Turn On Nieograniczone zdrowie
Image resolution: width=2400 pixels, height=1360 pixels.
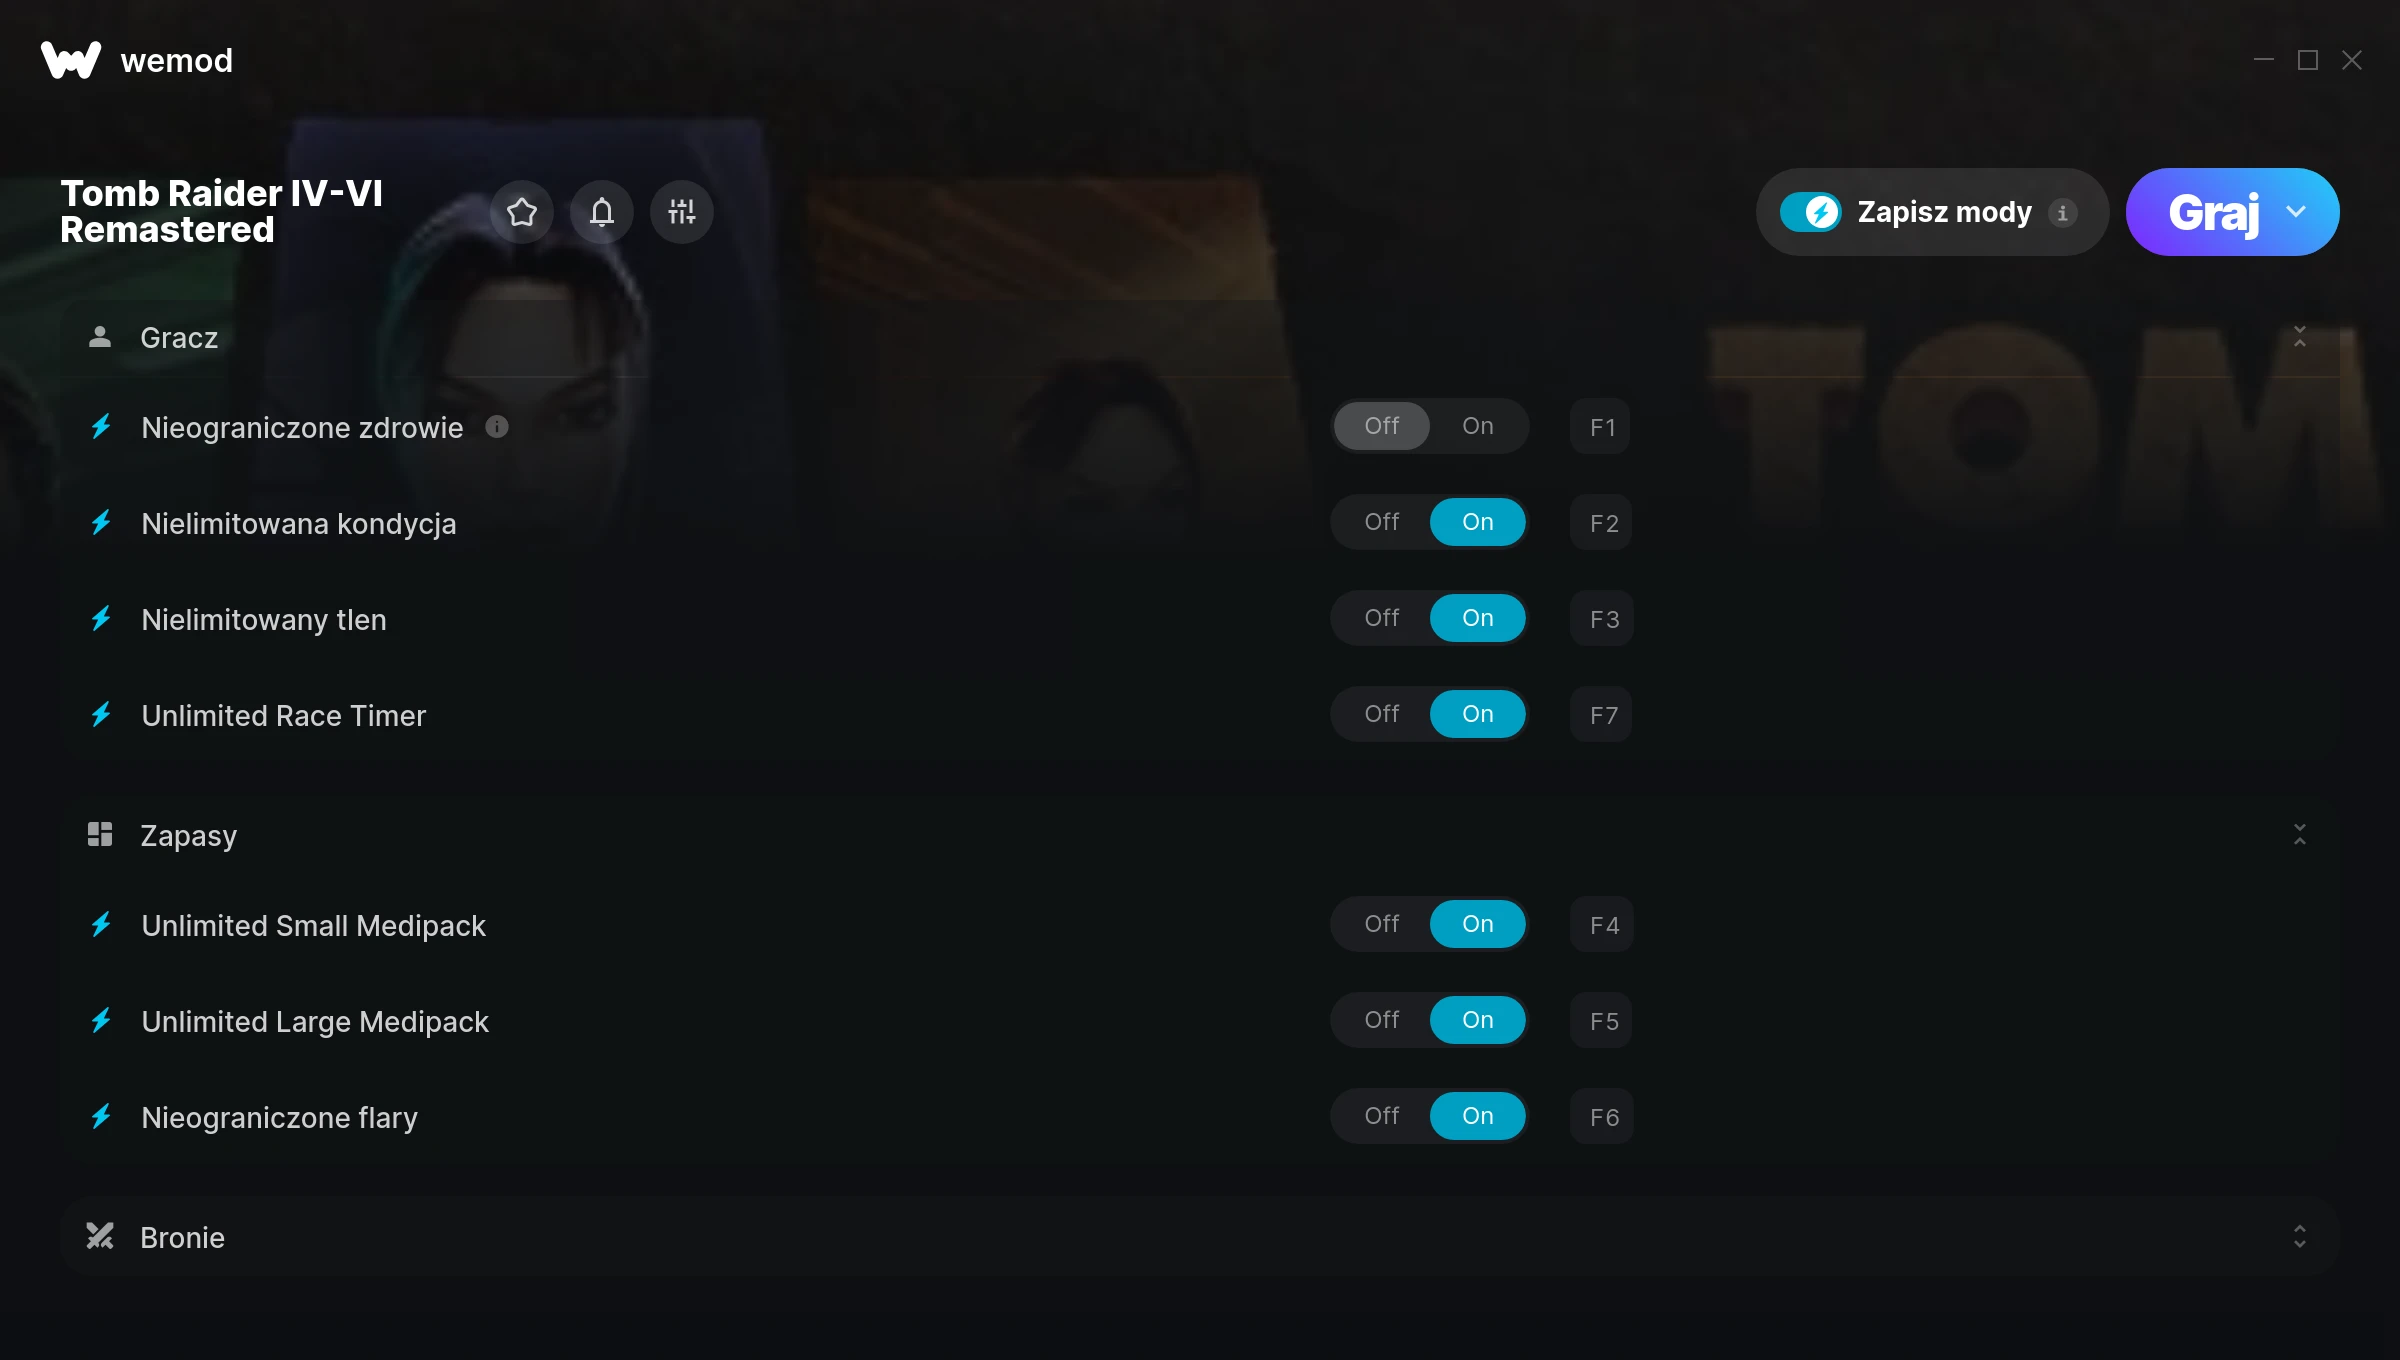tap(1478, 426)
